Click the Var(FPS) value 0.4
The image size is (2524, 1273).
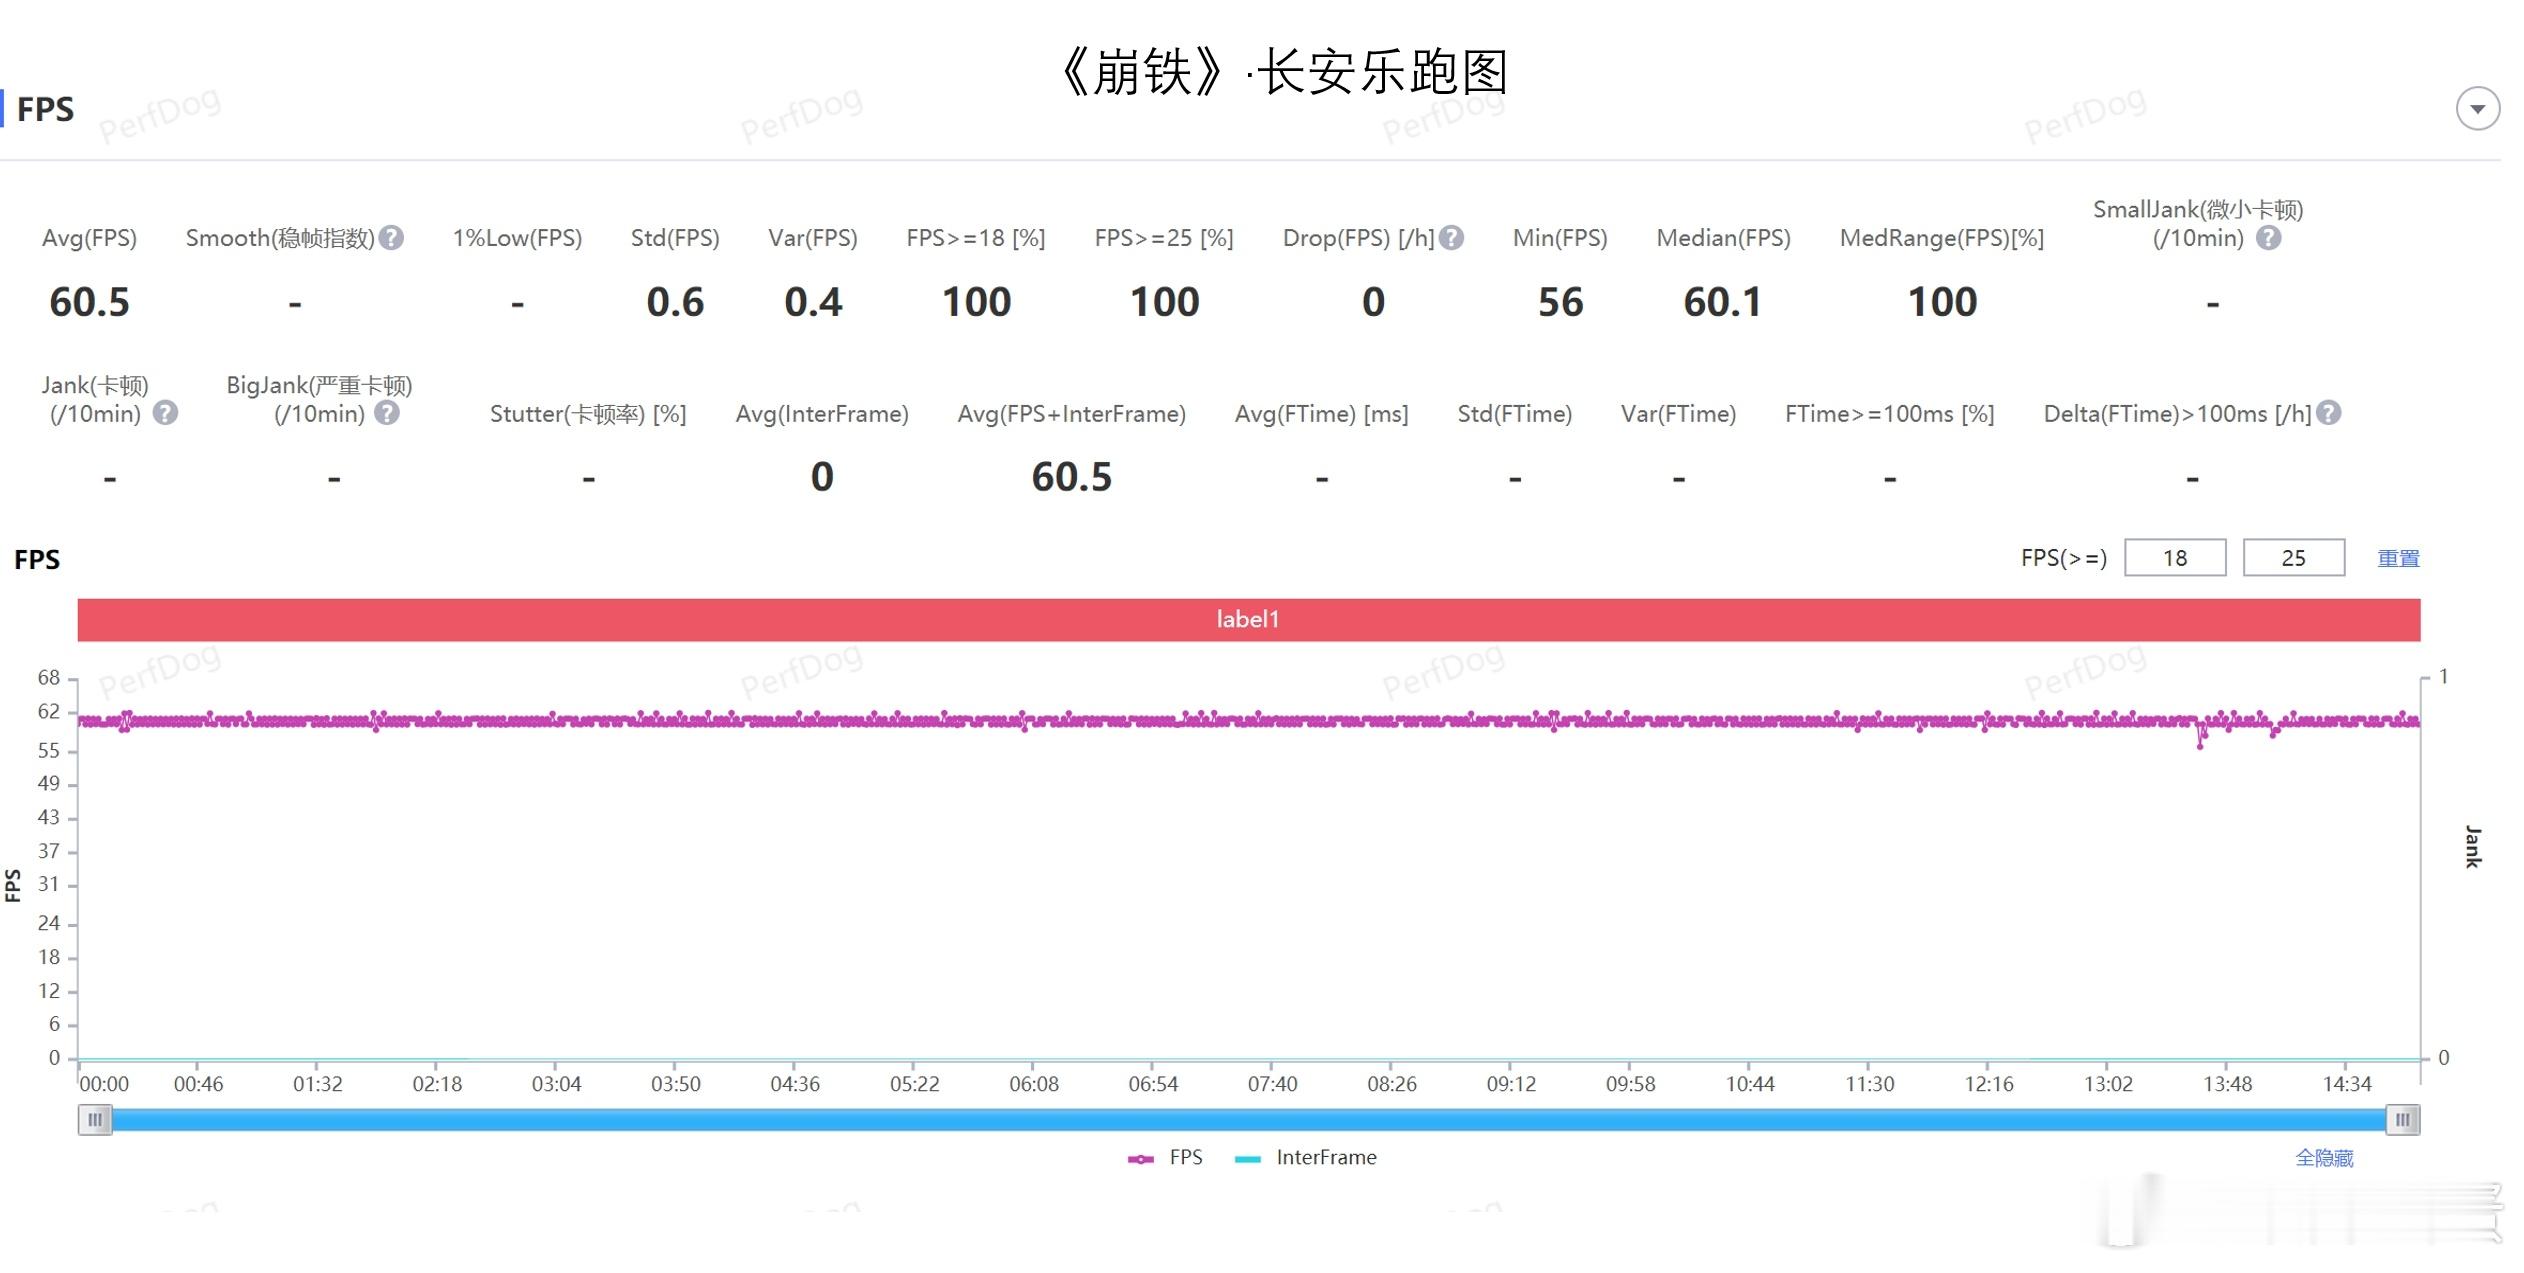pyautogui.click(x=813, y=302)
